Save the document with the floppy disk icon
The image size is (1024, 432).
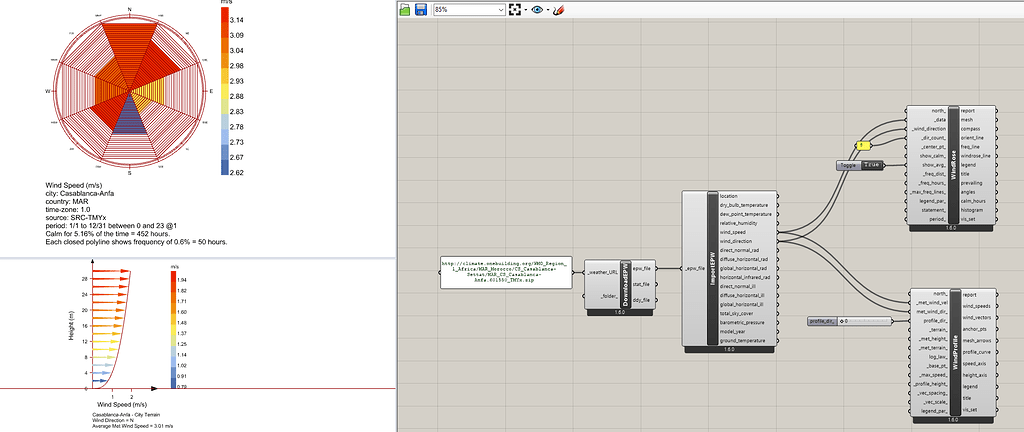click(x=421, y=9)
